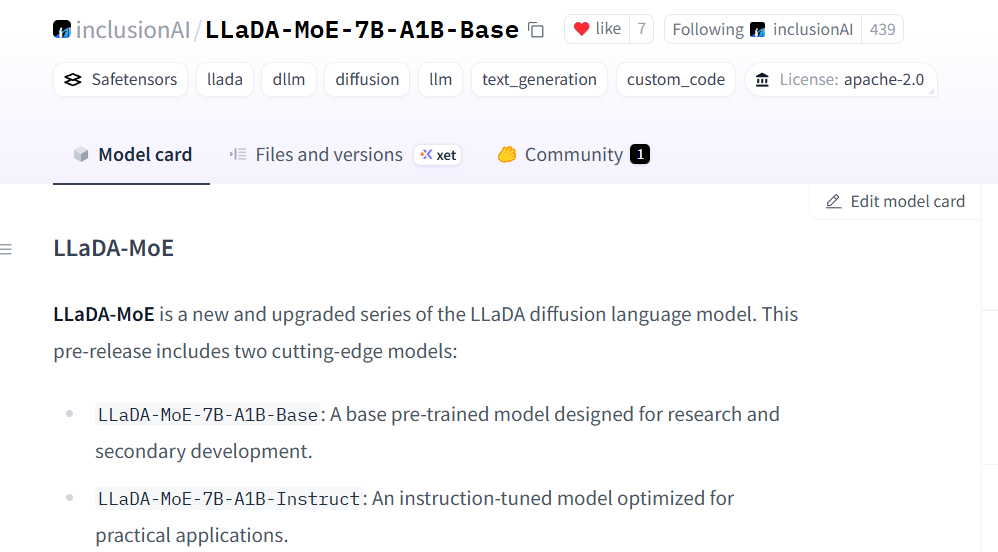Select the text_generation tag
This screenshot has width=998, height=552.
pyautogui.click(x=539, y=79)
